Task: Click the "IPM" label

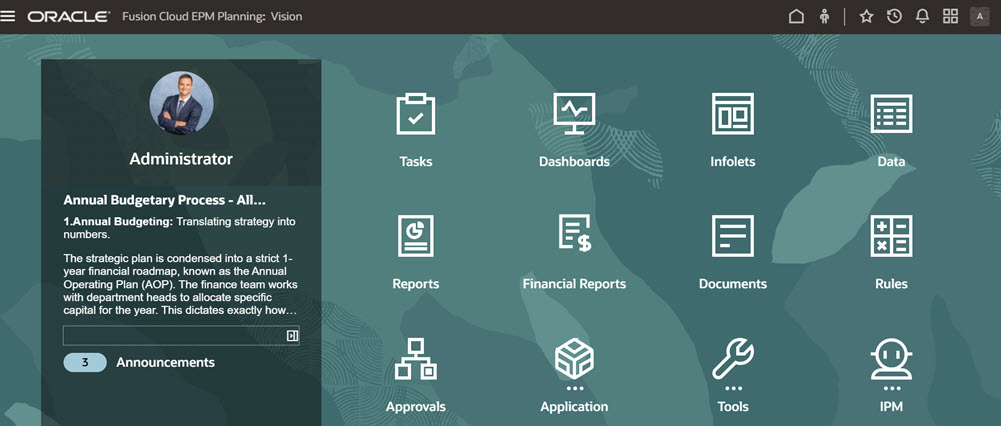Action: pyautogui.click(x=891, y=407)
